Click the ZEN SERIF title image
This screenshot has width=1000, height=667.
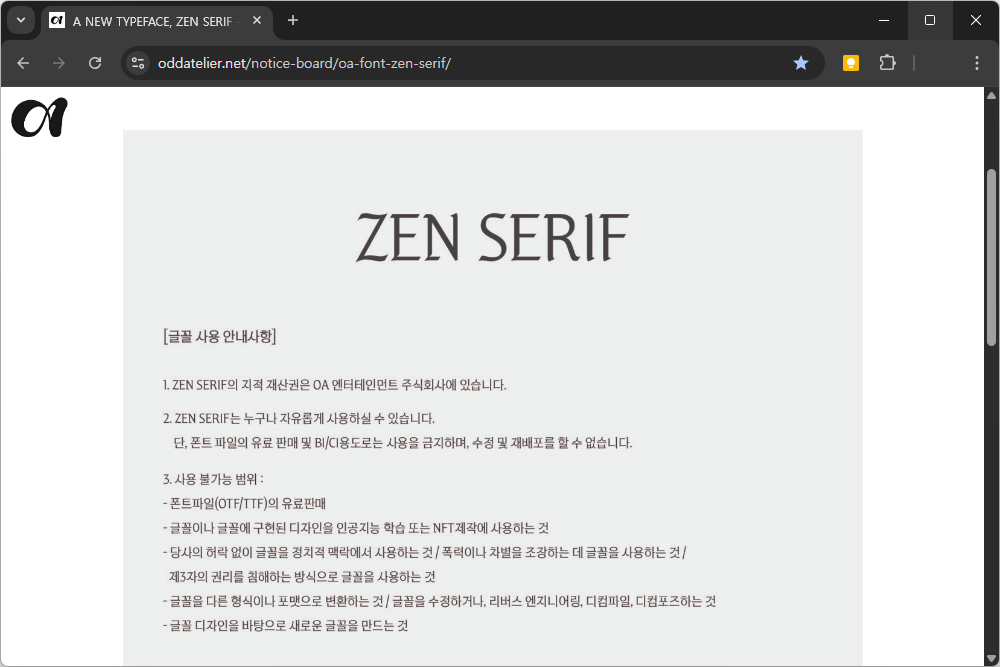click(492, 237)
